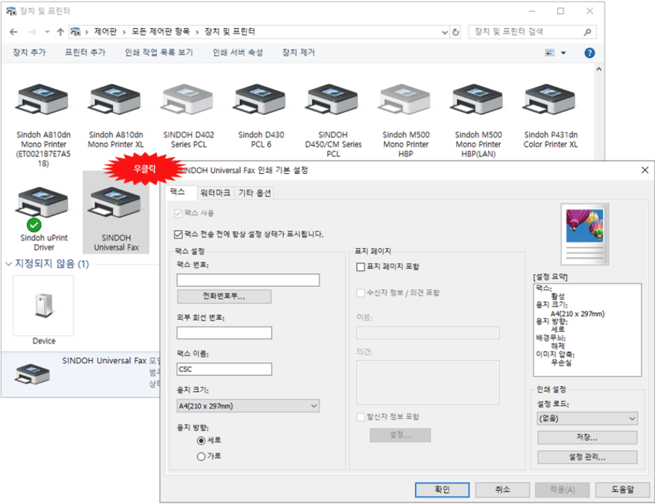Close the SINDOH Universal Fax settings dialog
Screen dimensions: 655x504
click(x=645, y=170)
